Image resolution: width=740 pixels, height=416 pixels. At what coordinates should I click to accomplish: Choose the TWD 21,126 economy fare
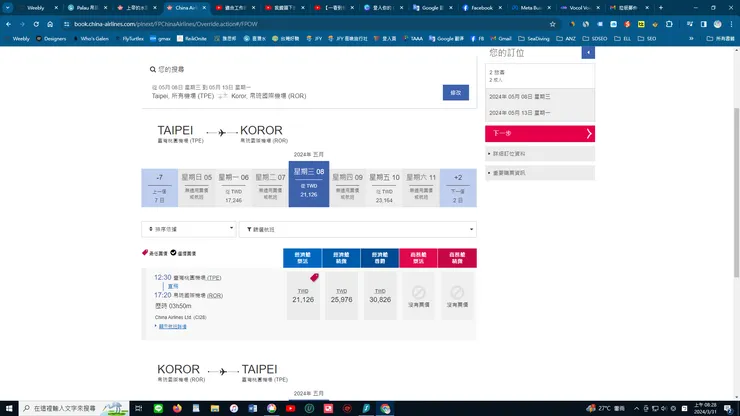tap(303, 296)
